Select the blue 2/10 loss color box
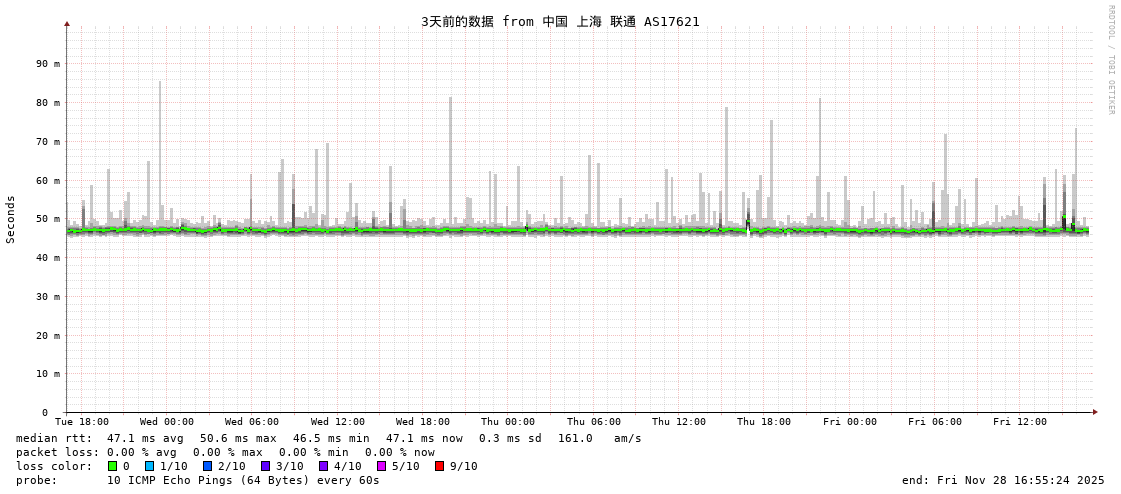 coord(207,466)
